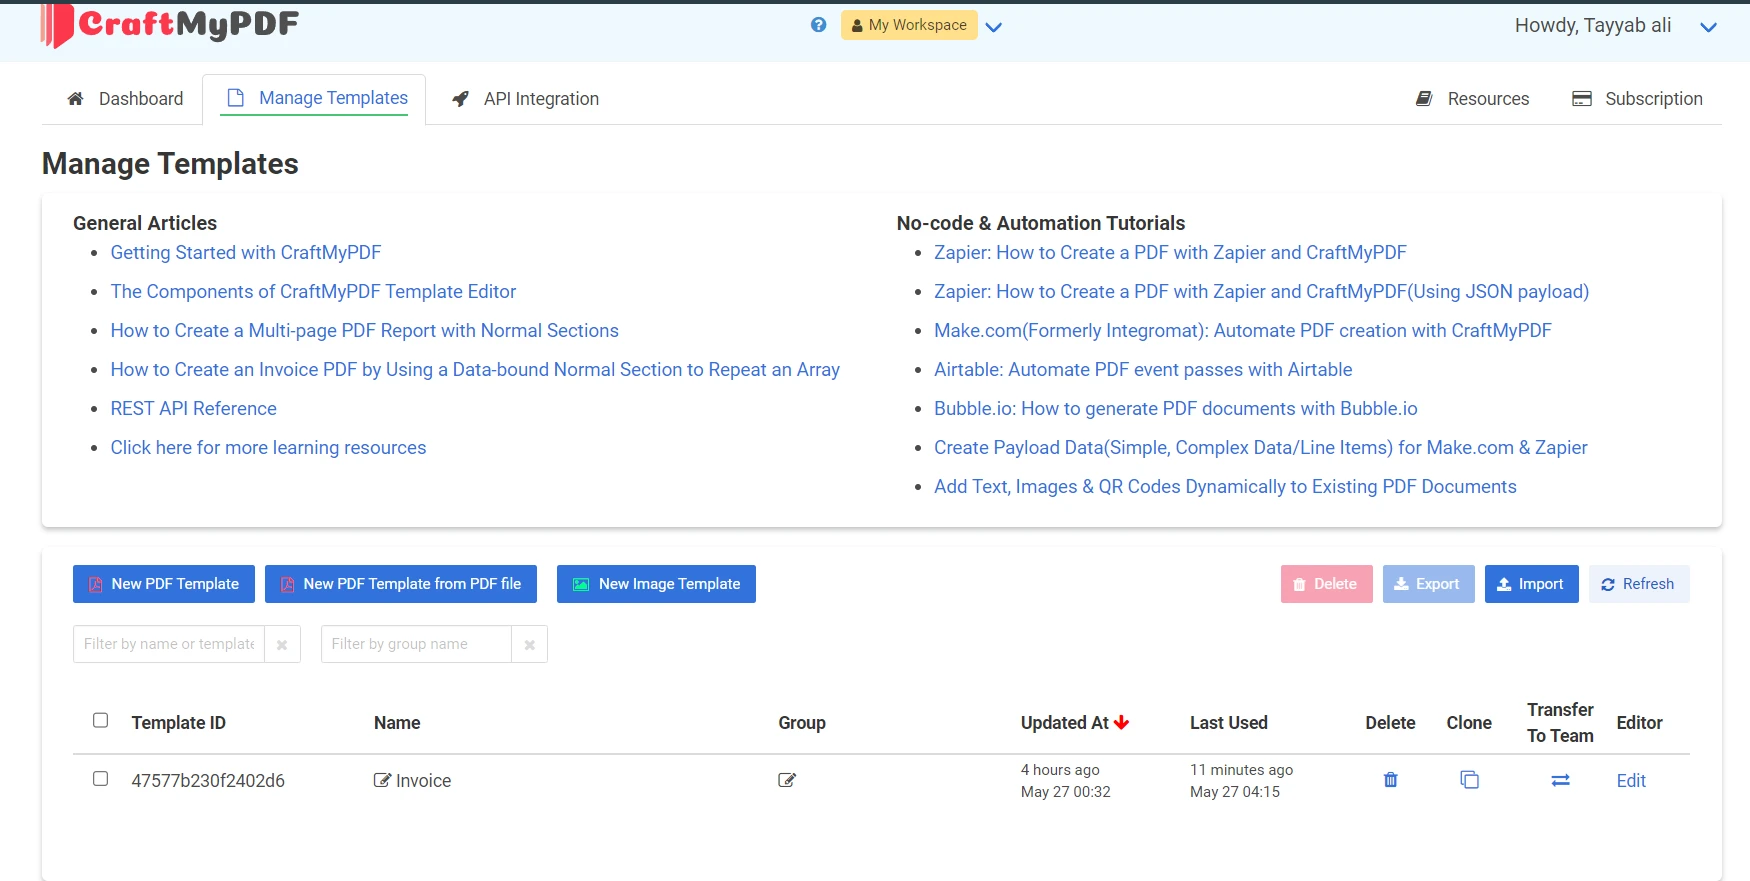Viewport: 1750px width, 881px height.
Task: Open Multi-page PDF Report article
Action: tap(365, 331)
